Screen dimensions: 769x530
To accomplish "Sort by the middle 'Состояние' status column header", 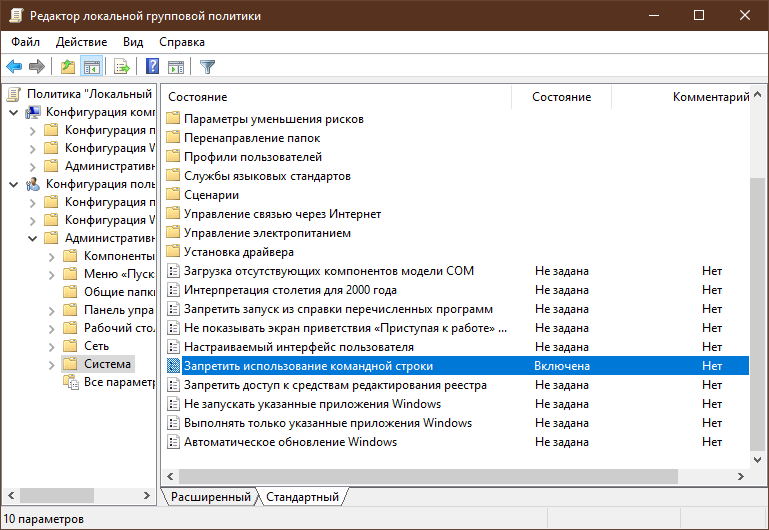I will [562, 97].
